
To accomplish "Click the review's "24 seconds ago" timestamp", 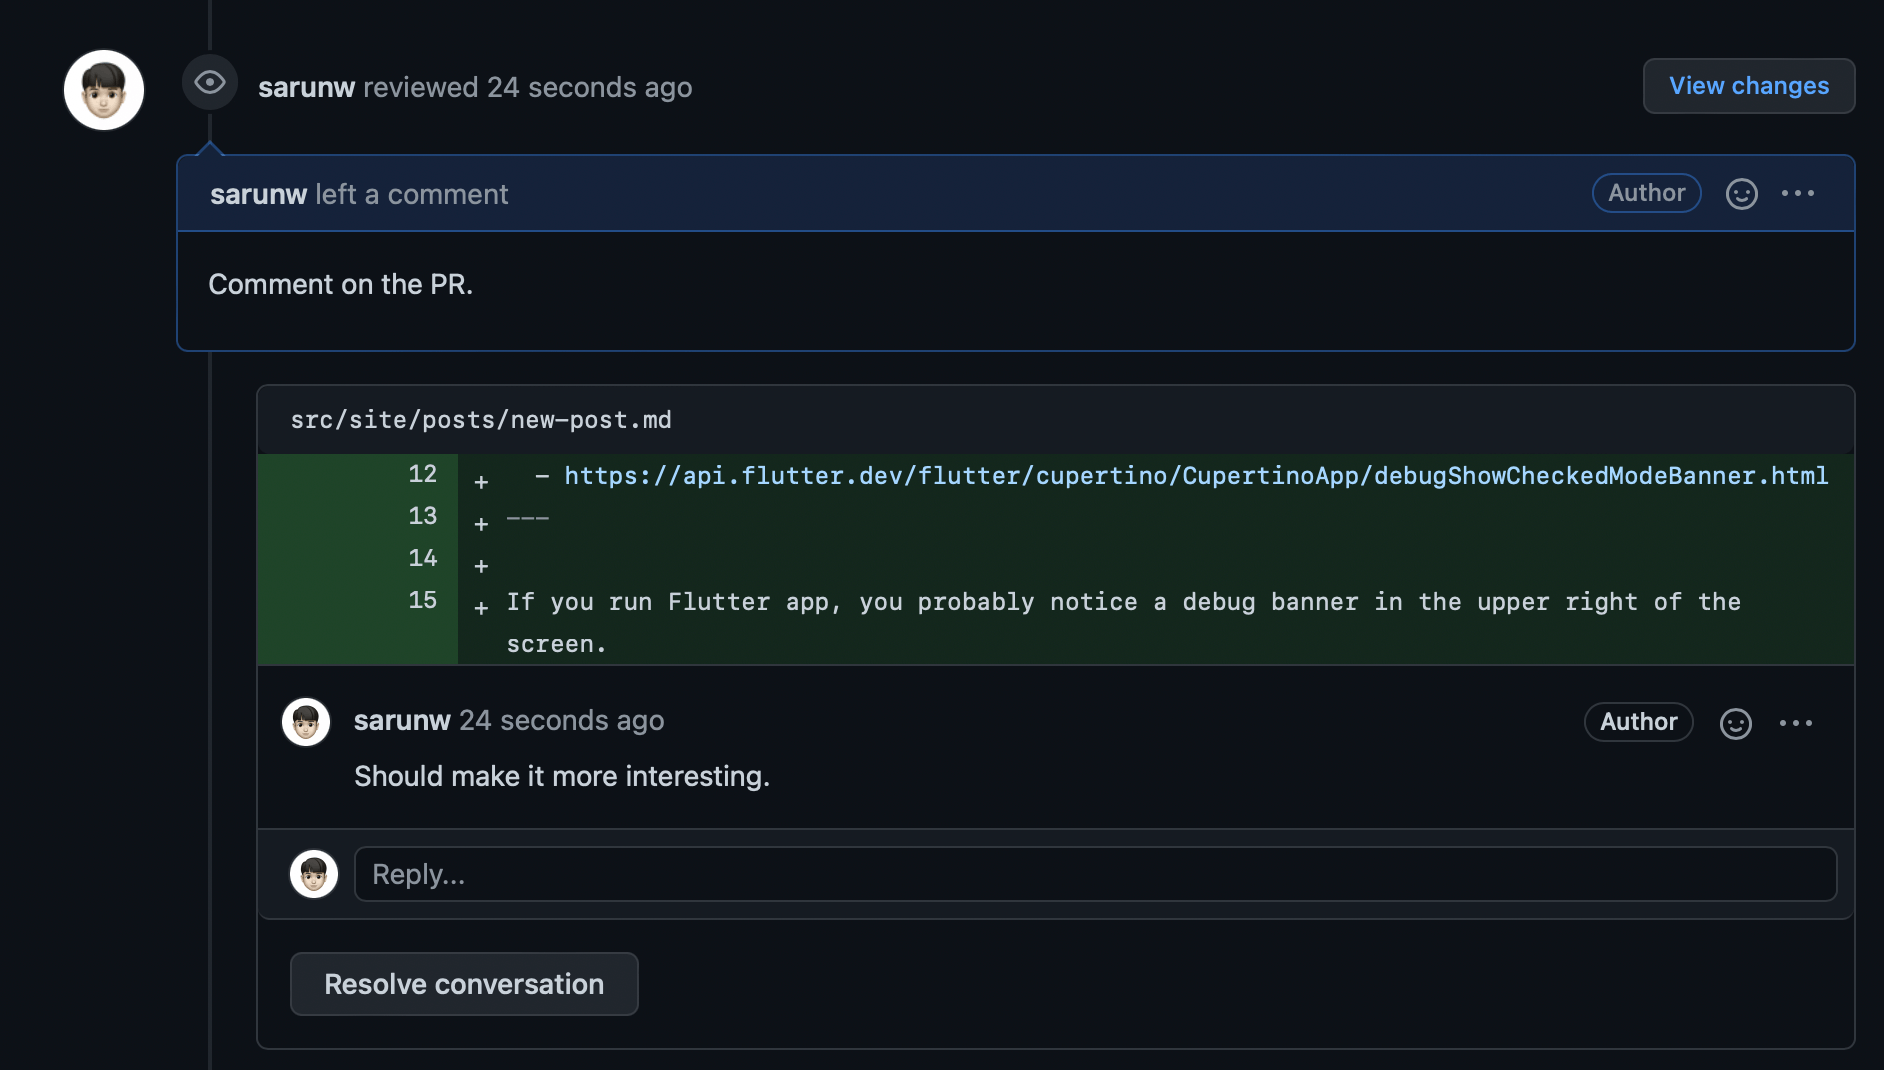I will tap(589, 88).
